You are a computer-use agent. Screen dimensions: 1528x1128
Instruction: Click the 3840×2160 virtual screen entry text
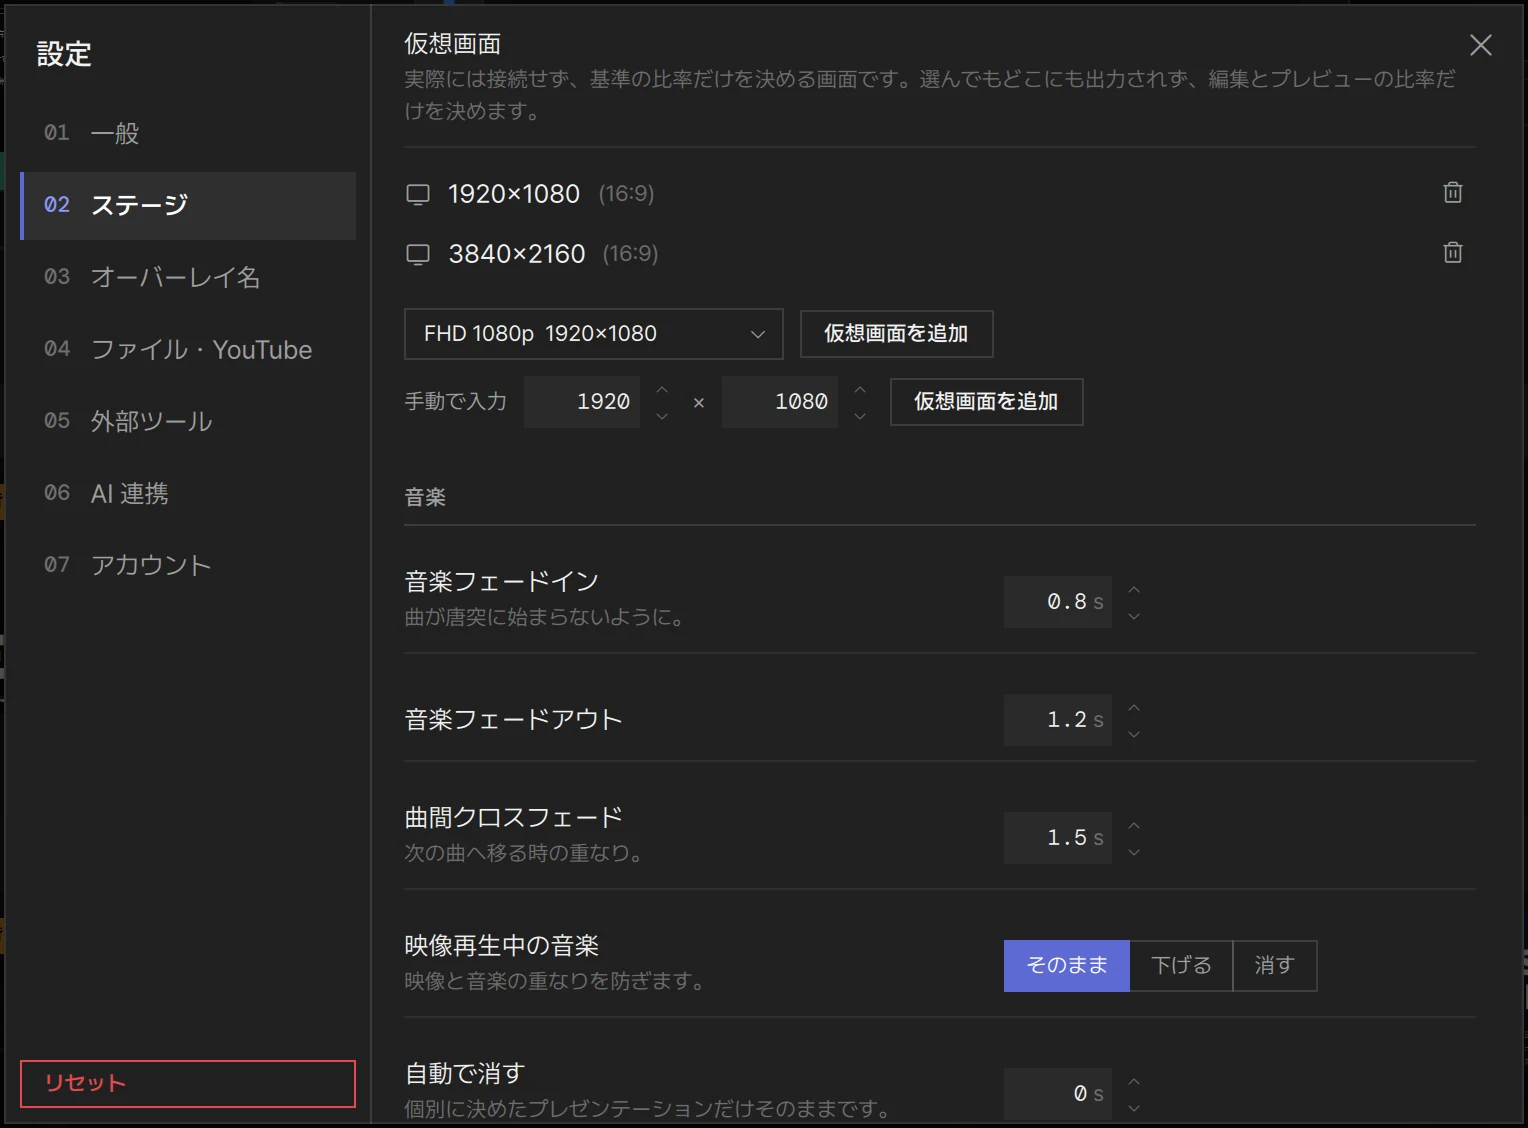517,254
